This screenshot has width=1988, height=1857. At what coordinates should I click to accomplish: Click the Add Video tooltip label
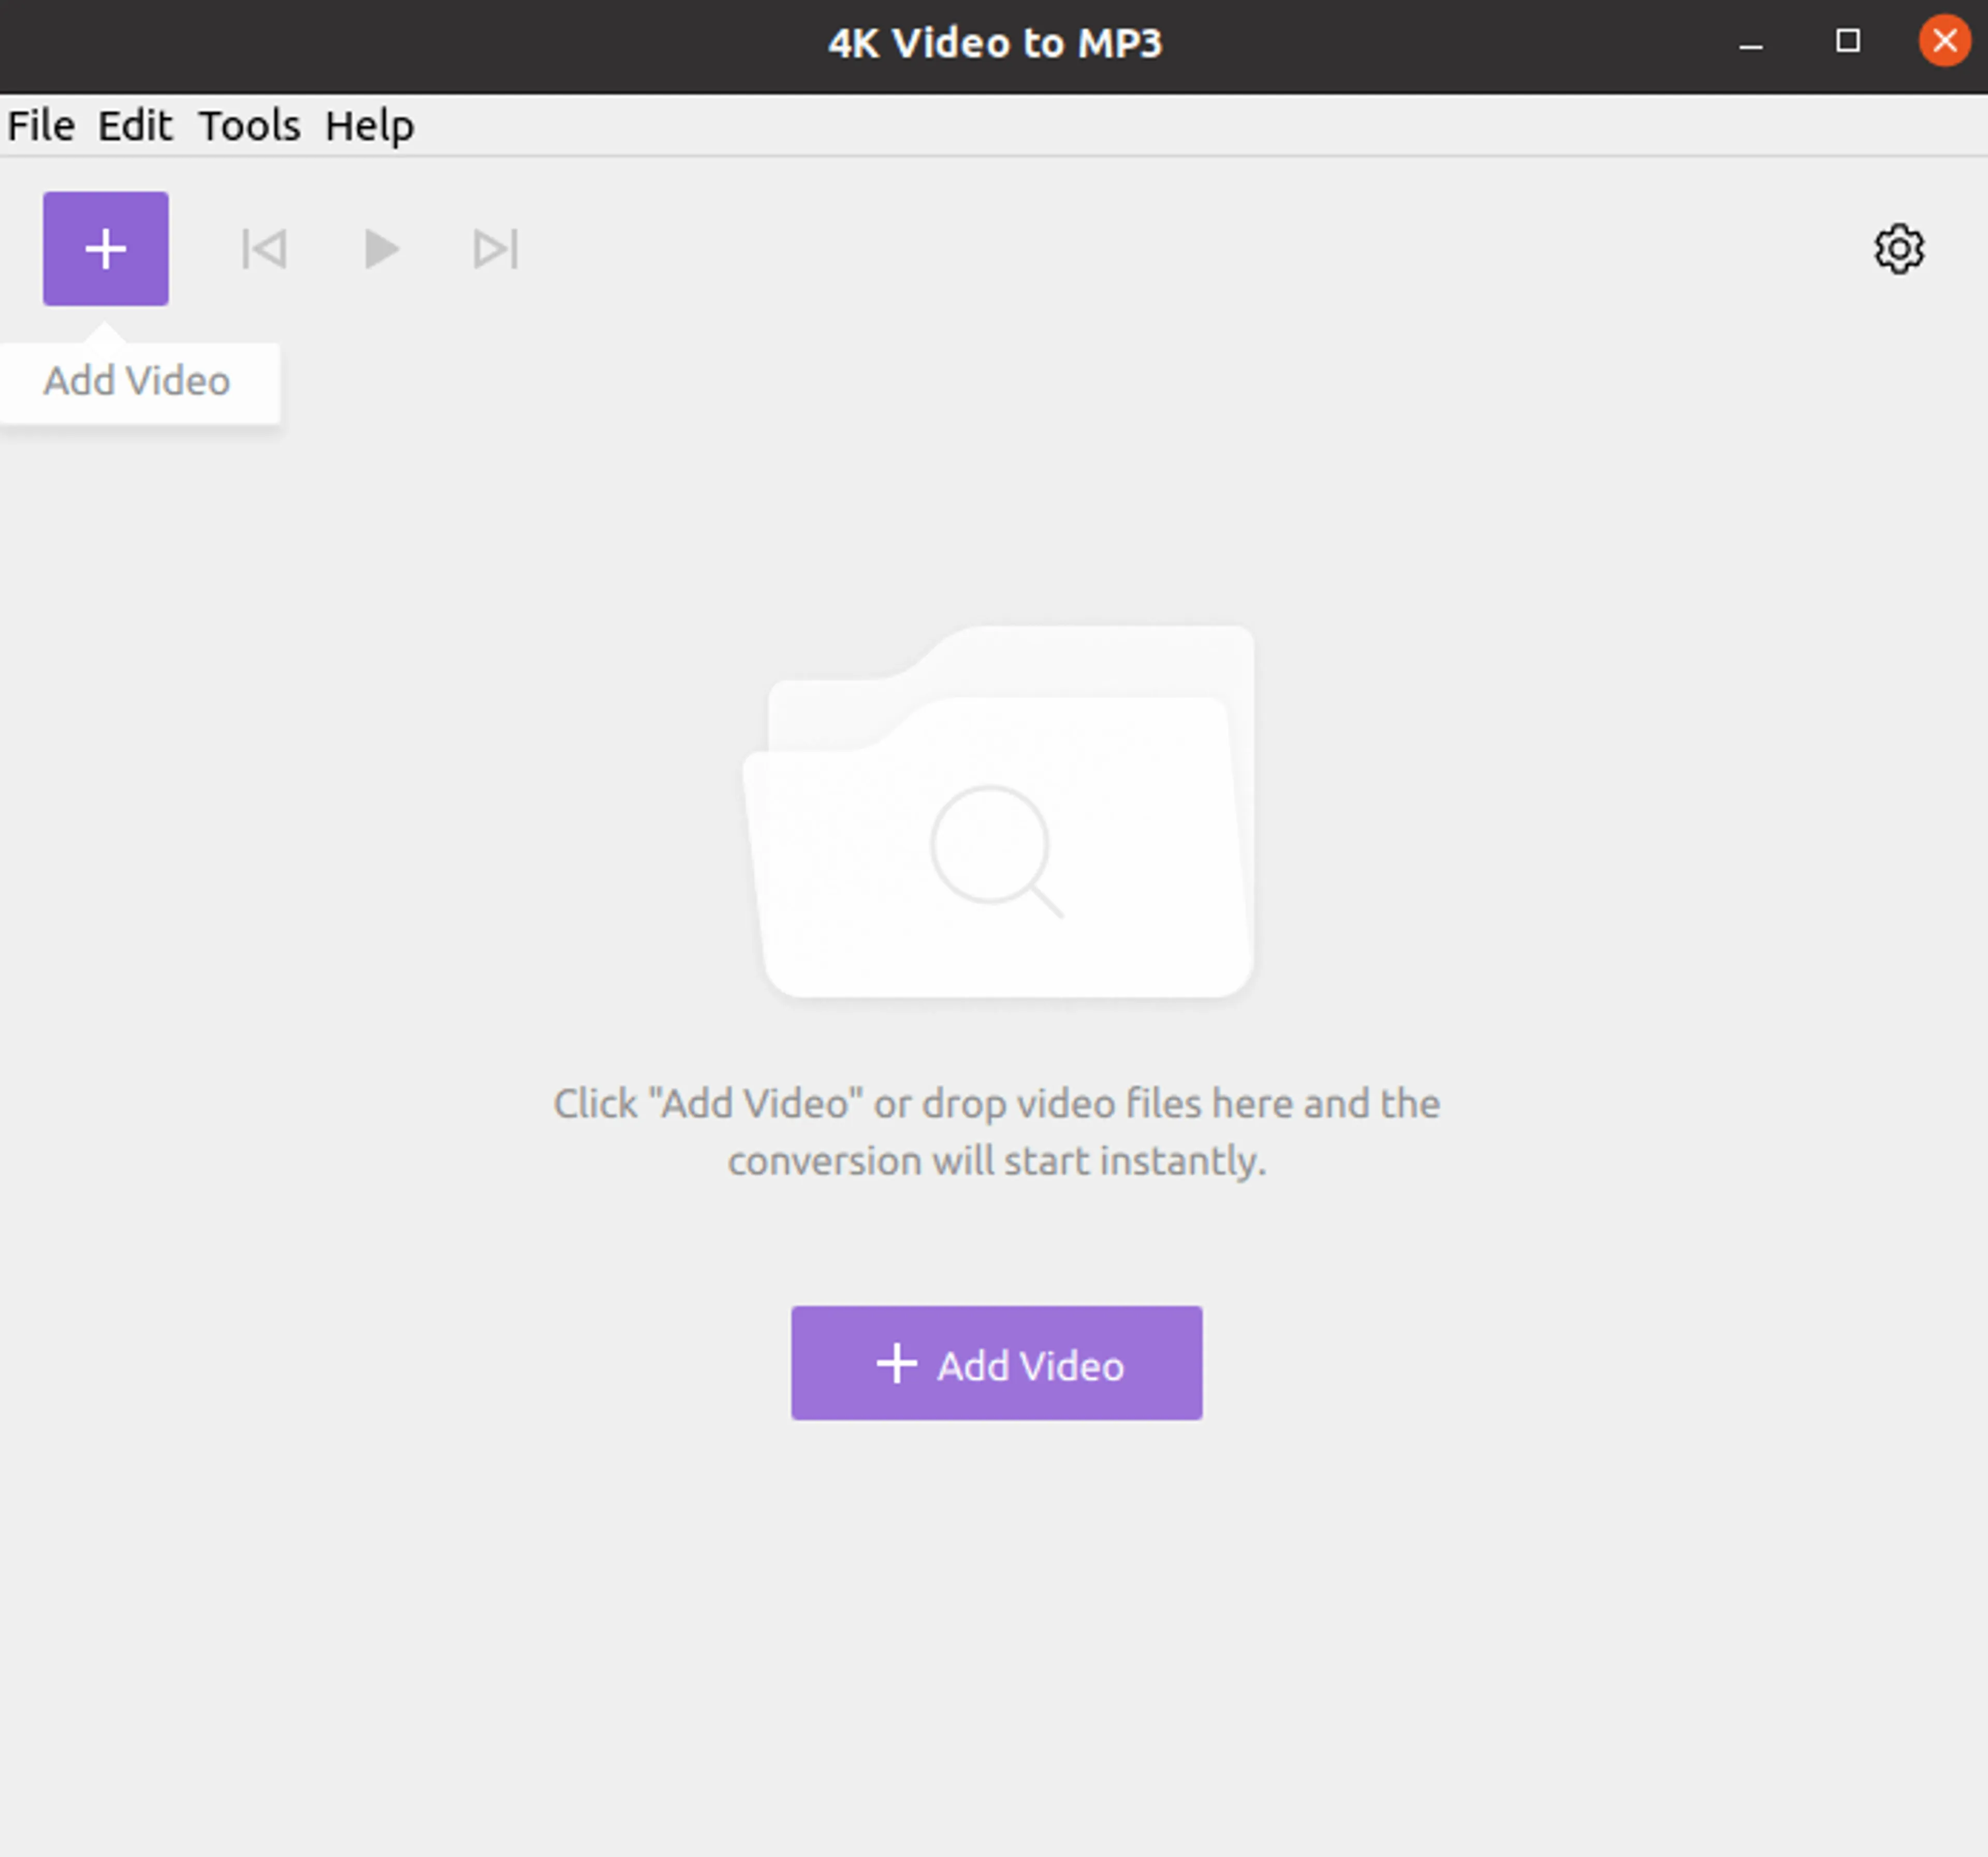tap(137, 381)
